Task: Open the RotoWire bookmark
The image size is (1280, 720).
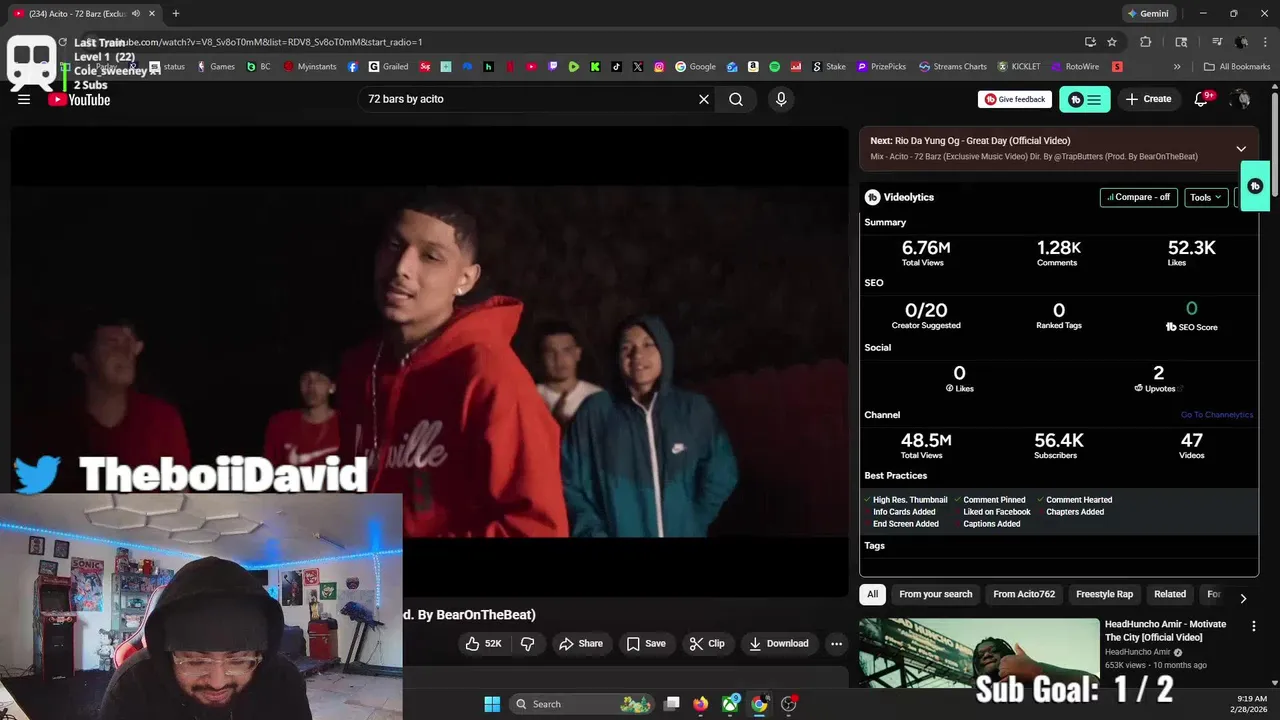Action: point(1074,67)
